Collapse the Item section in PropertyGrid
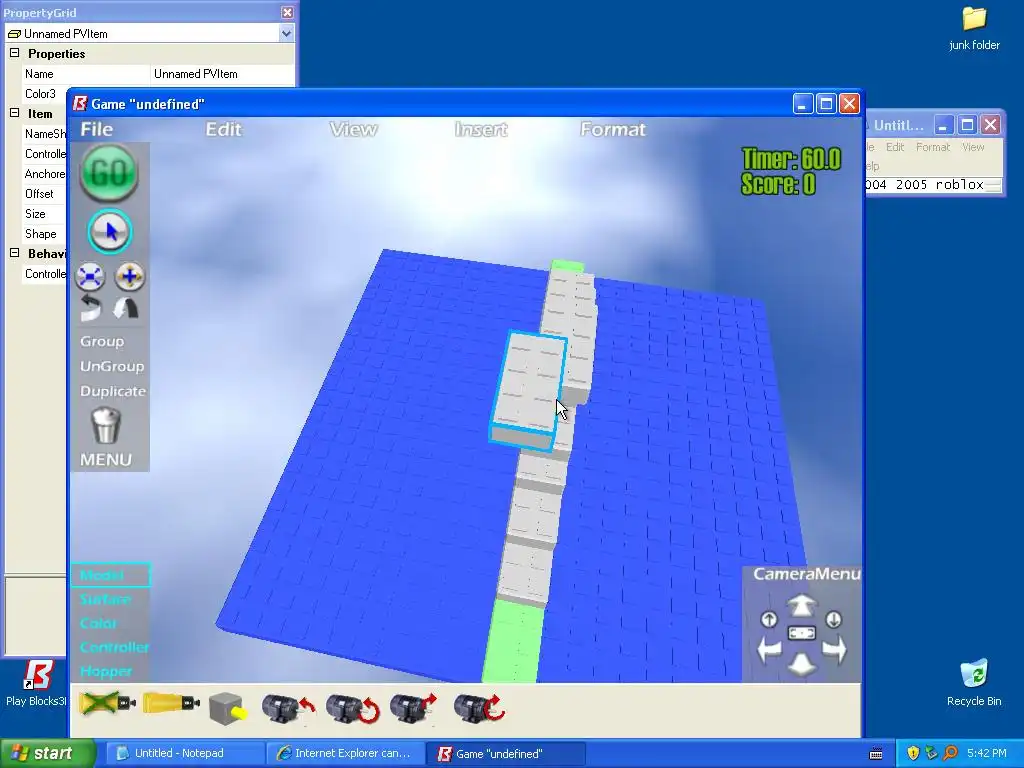The width and height of the screenshot is (1024, 768). pyautogui.click(x=14, y=113)
